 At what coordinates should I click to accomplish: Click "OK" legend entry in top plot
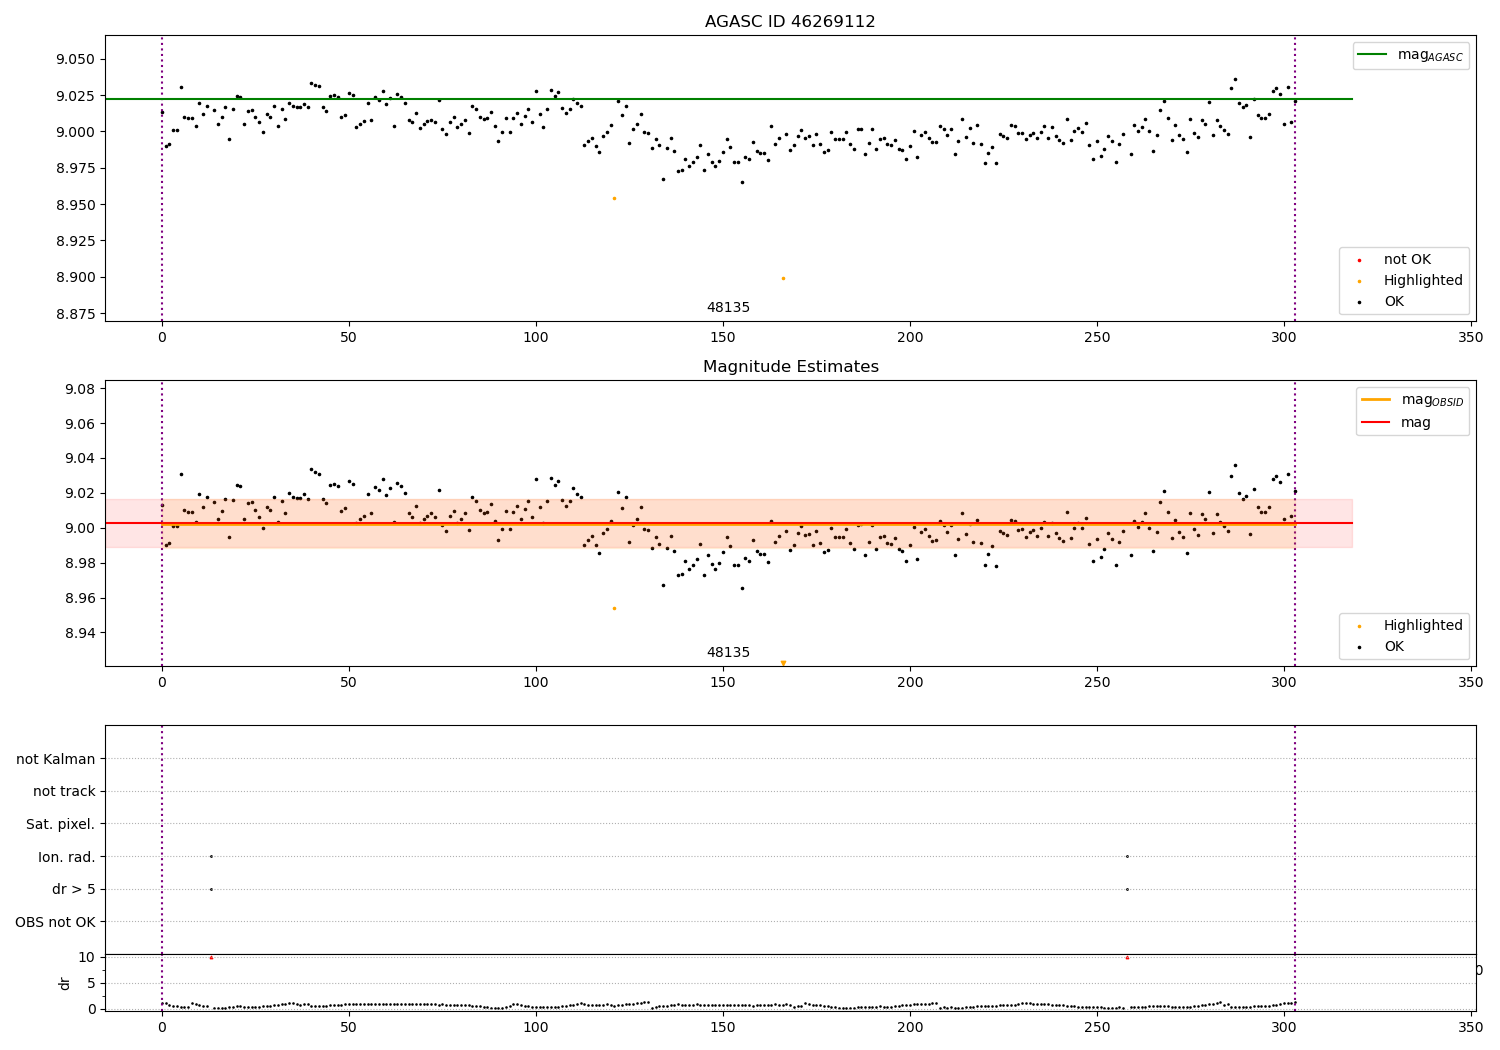click(x=1394, y=302)
